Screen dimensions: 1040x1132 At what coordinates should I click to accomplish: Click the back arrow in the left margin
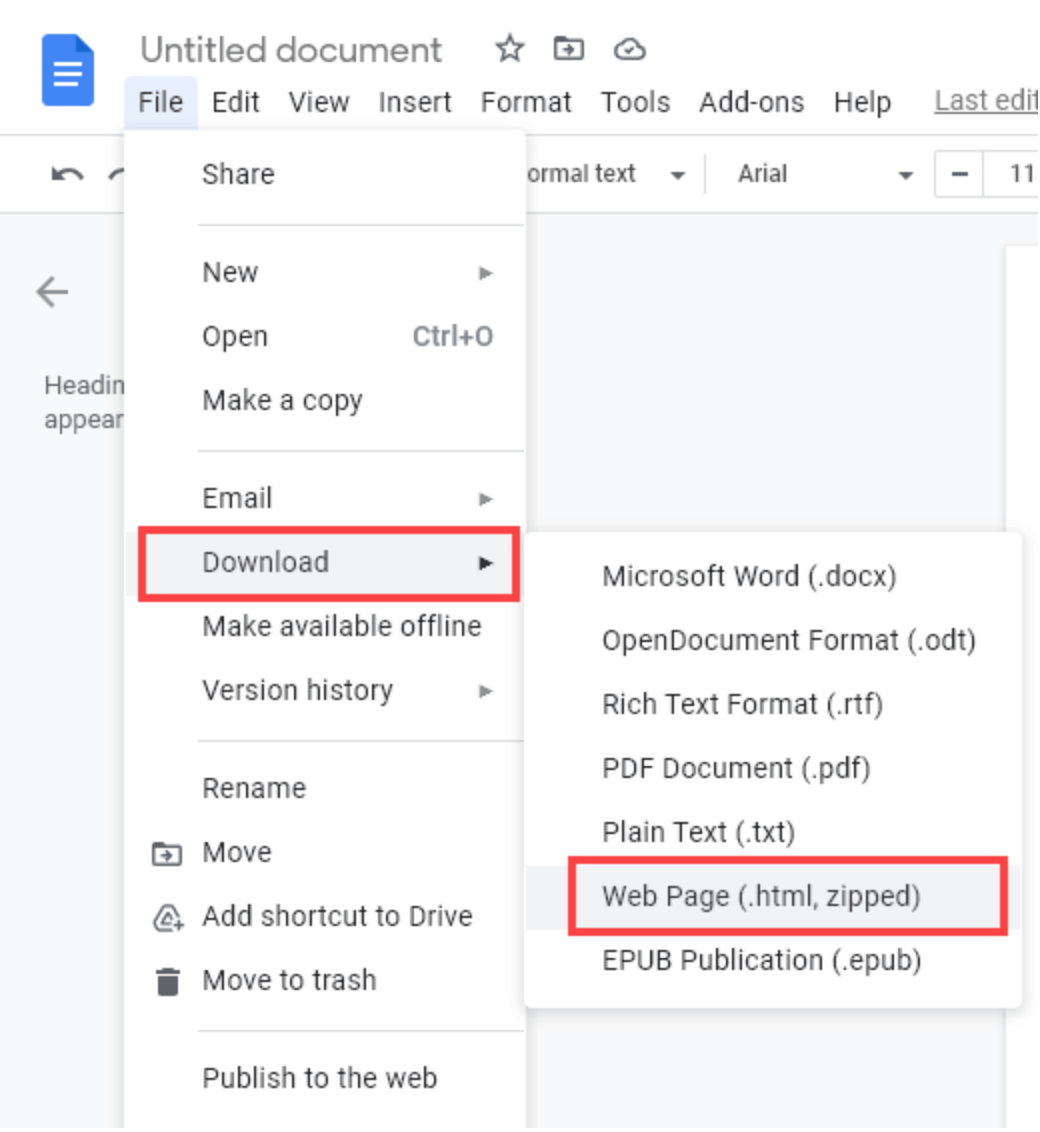point(52,292)
